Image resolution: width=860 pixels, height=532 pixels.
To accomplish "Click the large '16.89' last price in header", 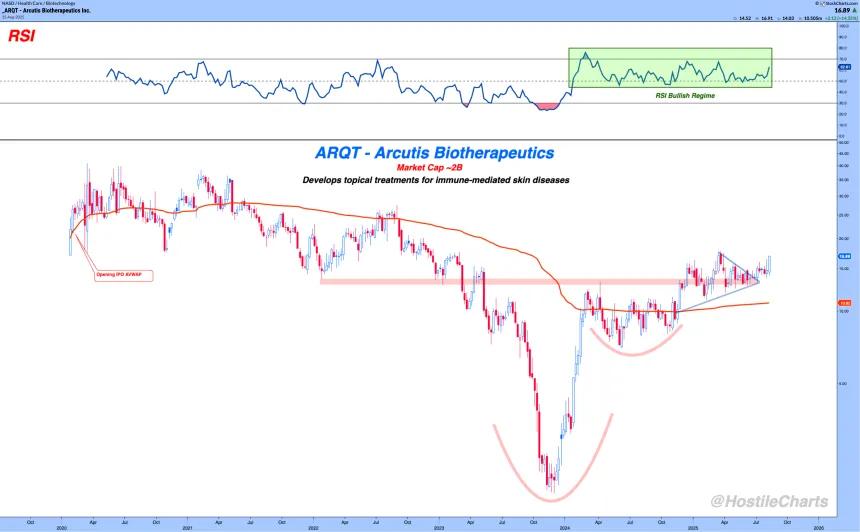I will click(842, 10).
